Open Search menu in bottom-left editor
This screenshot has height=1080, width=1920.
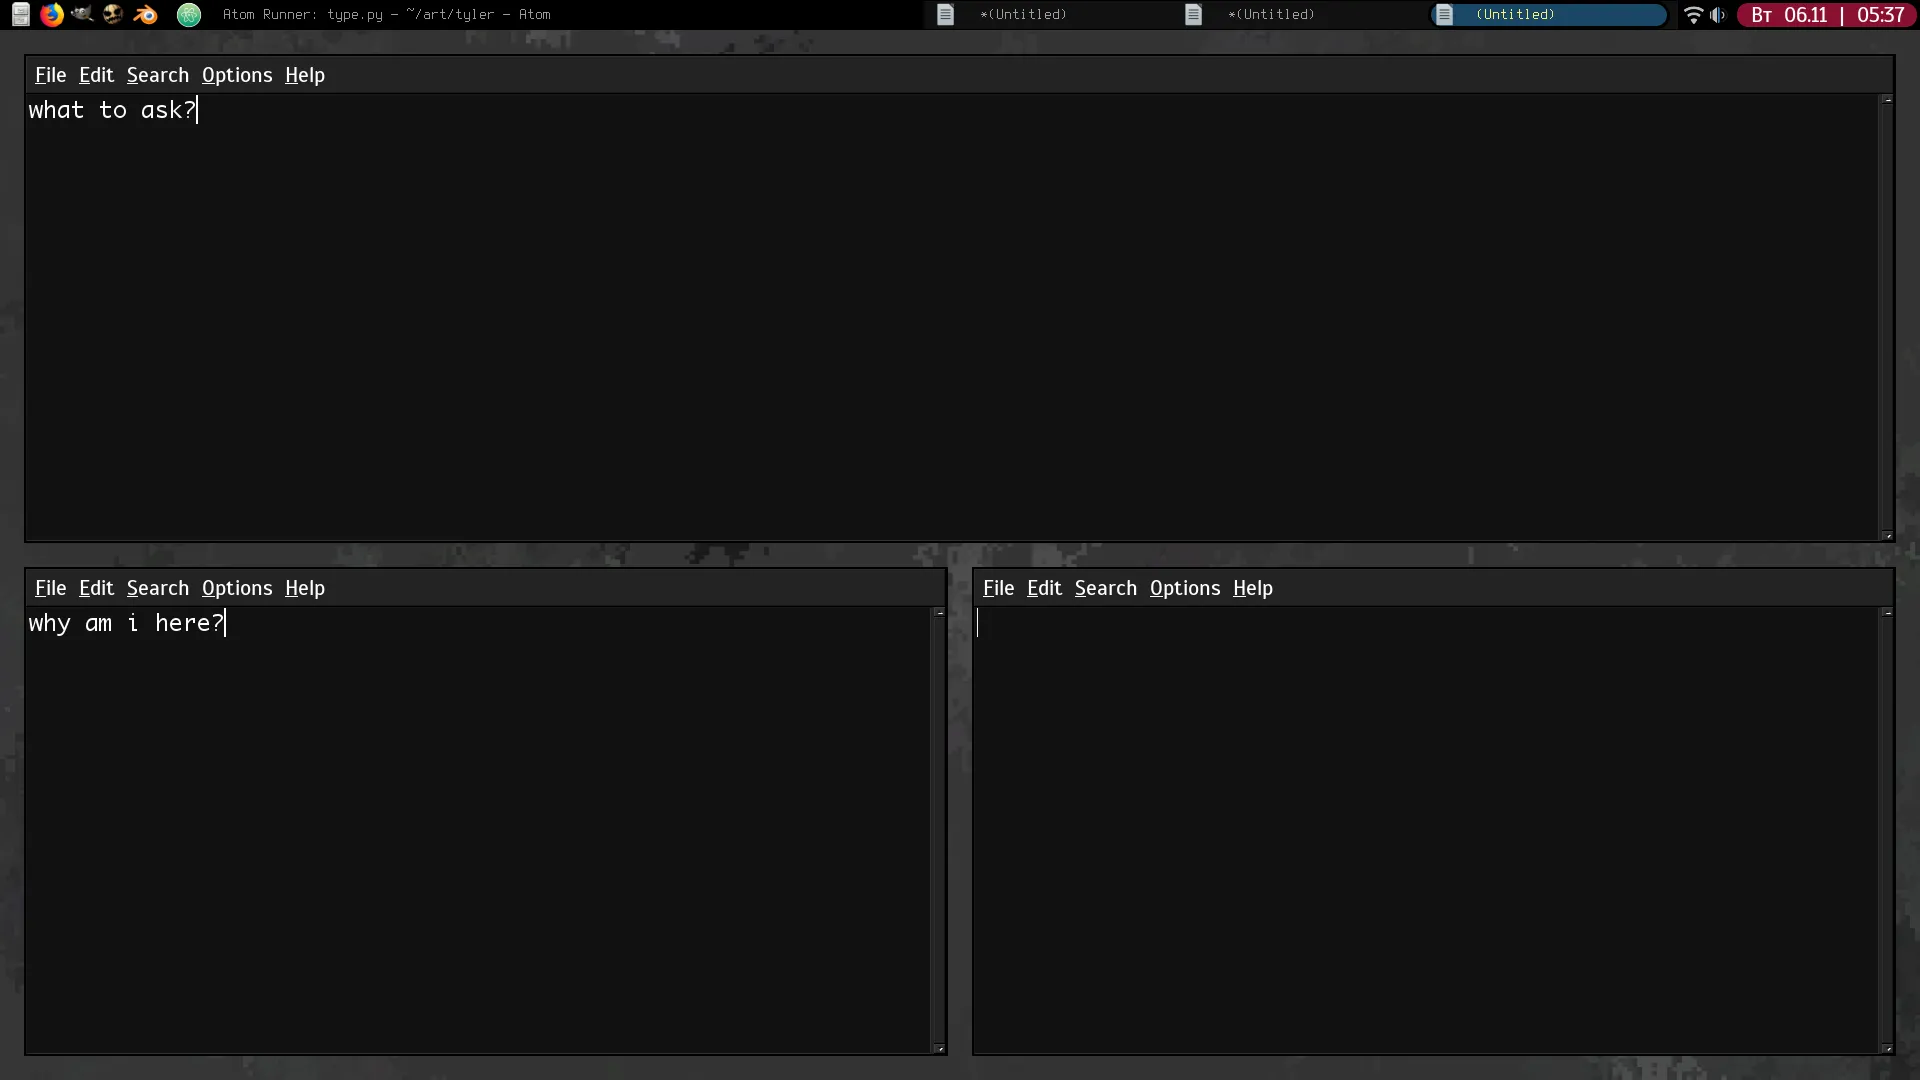tap(157, 588)
